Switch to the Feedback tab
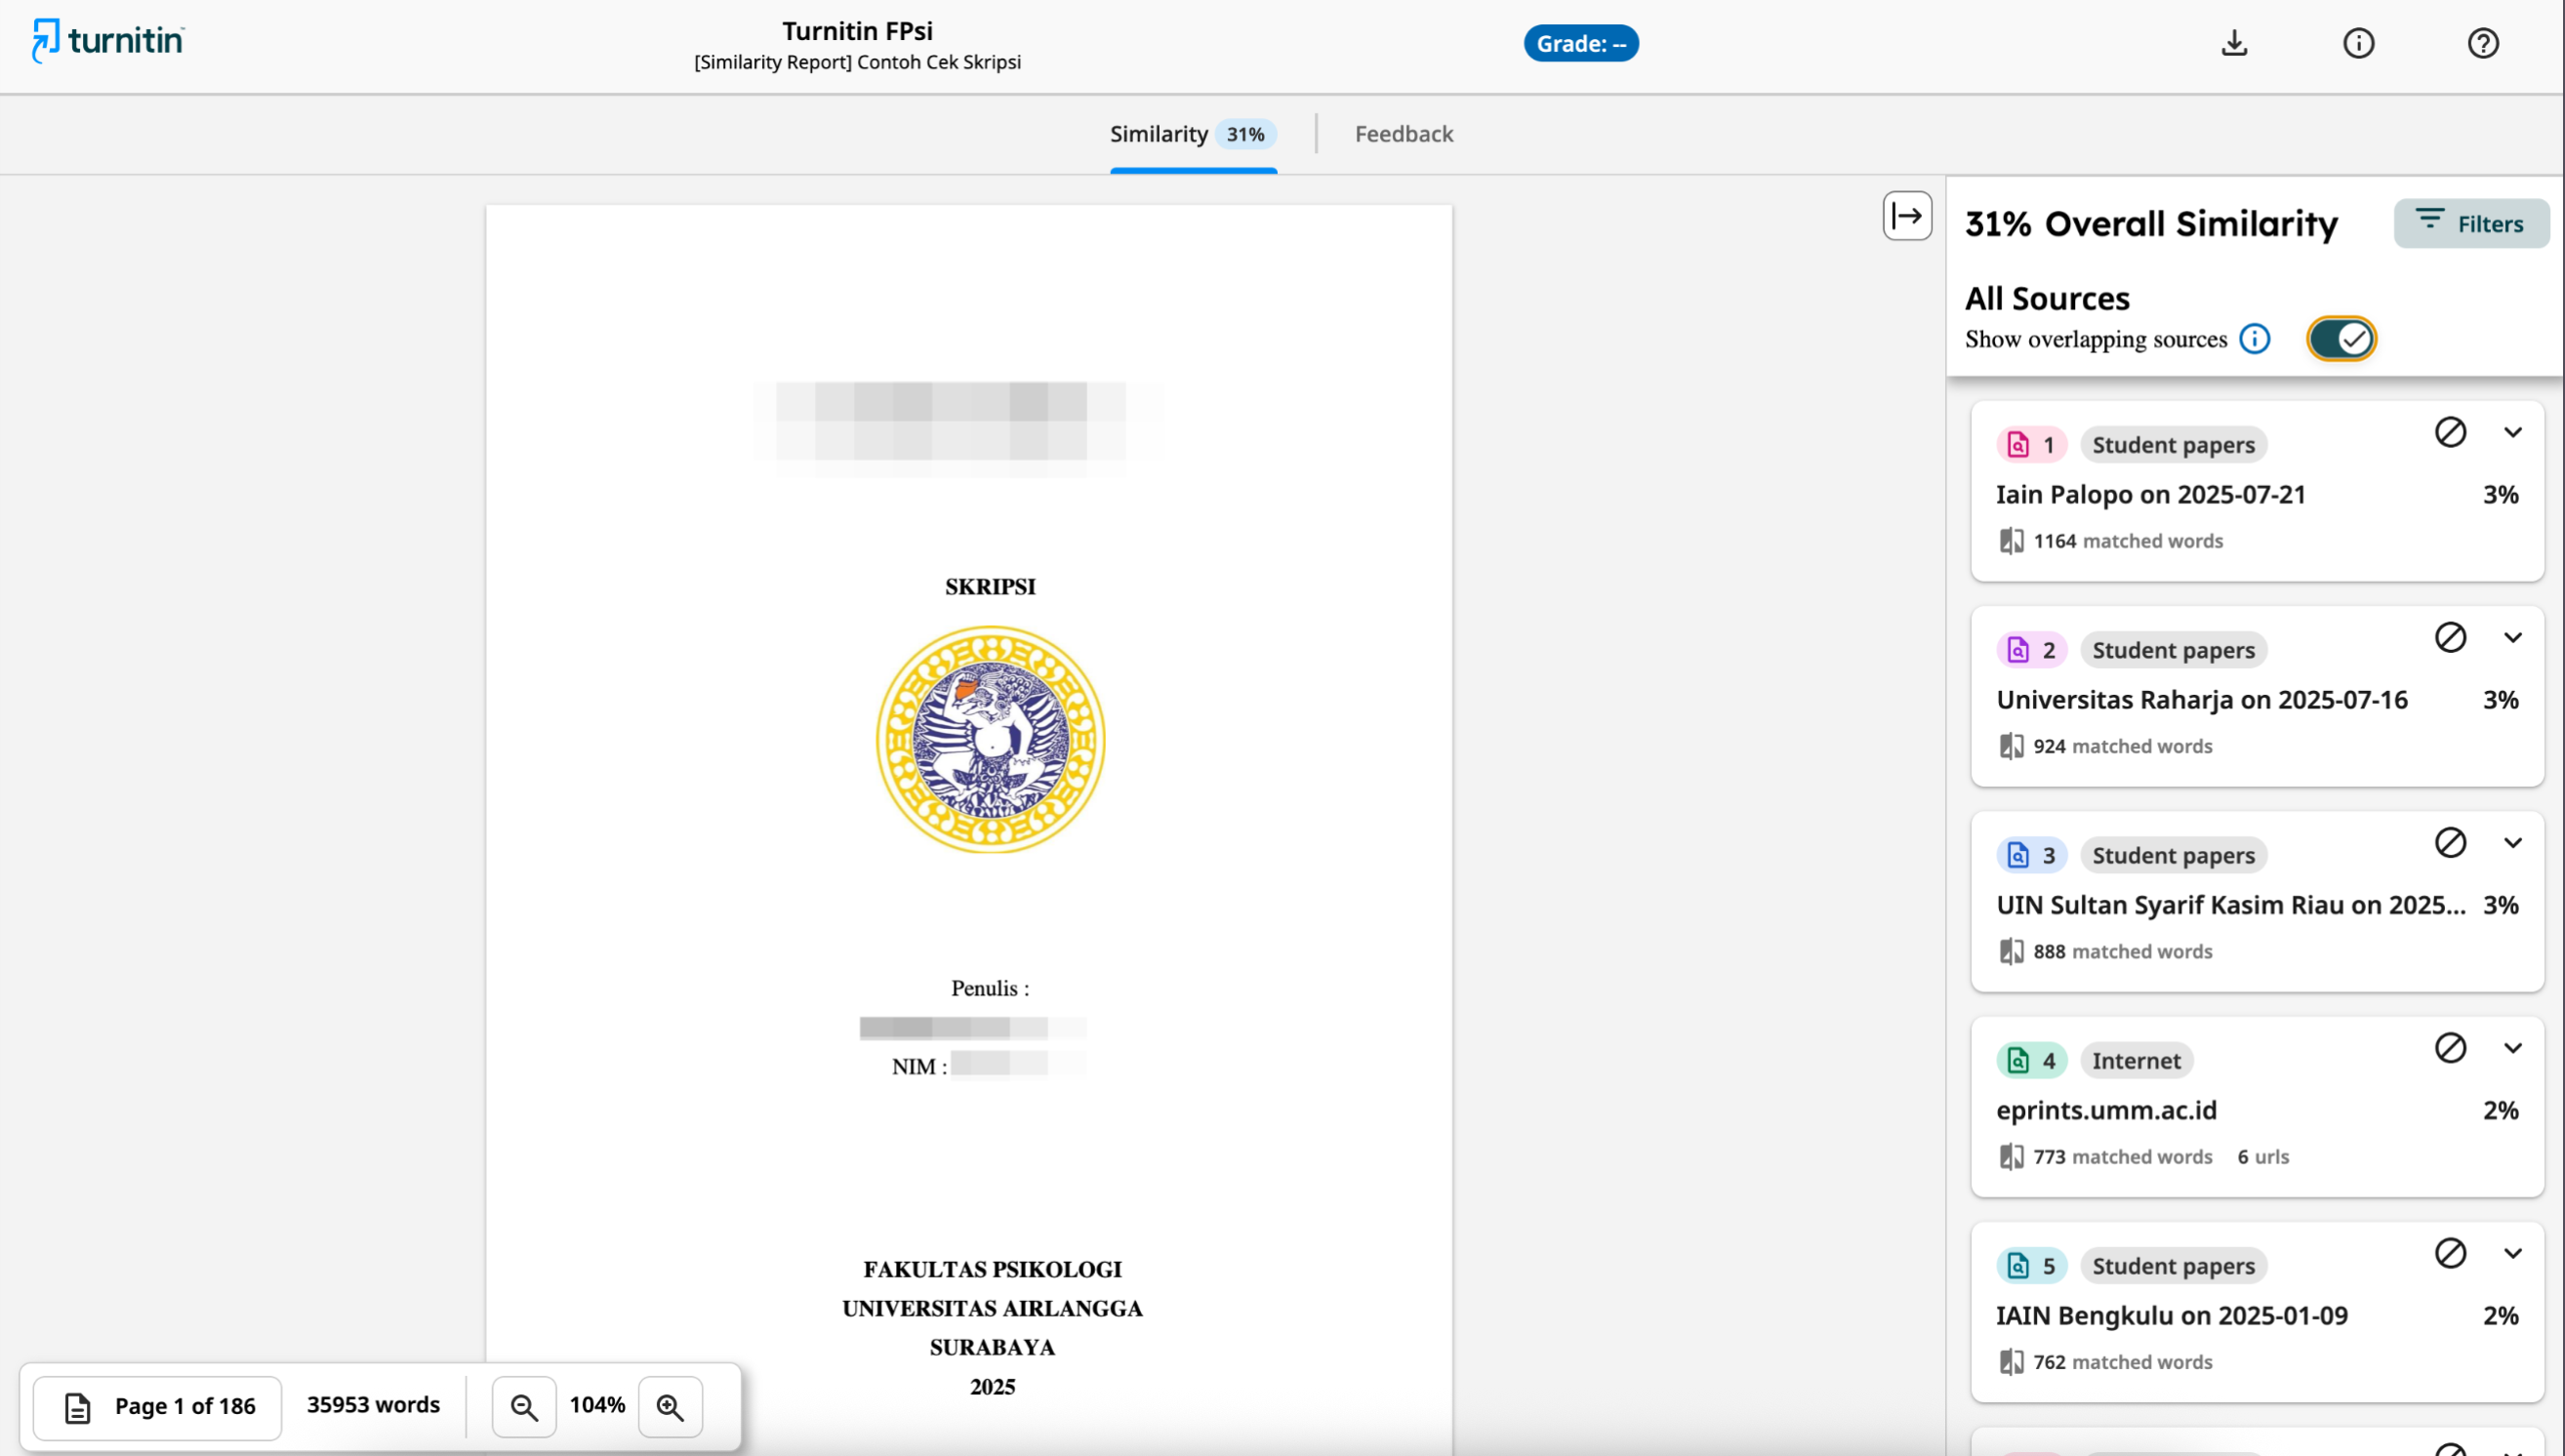The height and width of the screenshot is (1456, 2565). [x=1403, y=134]
